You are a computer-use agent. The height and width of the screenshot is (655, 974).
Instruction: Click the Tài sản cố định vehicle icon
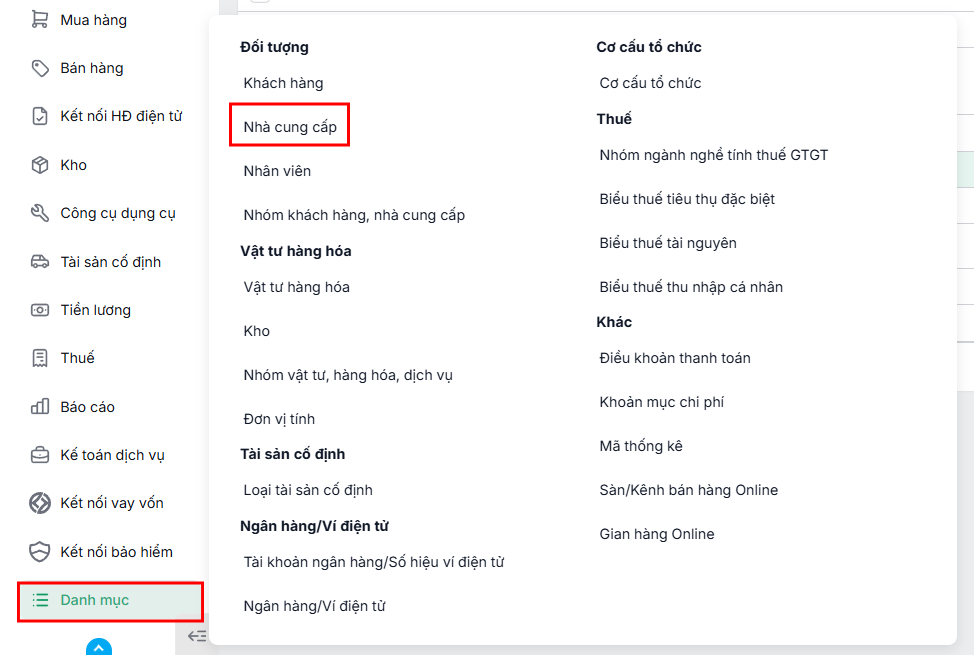click(40, 262)
